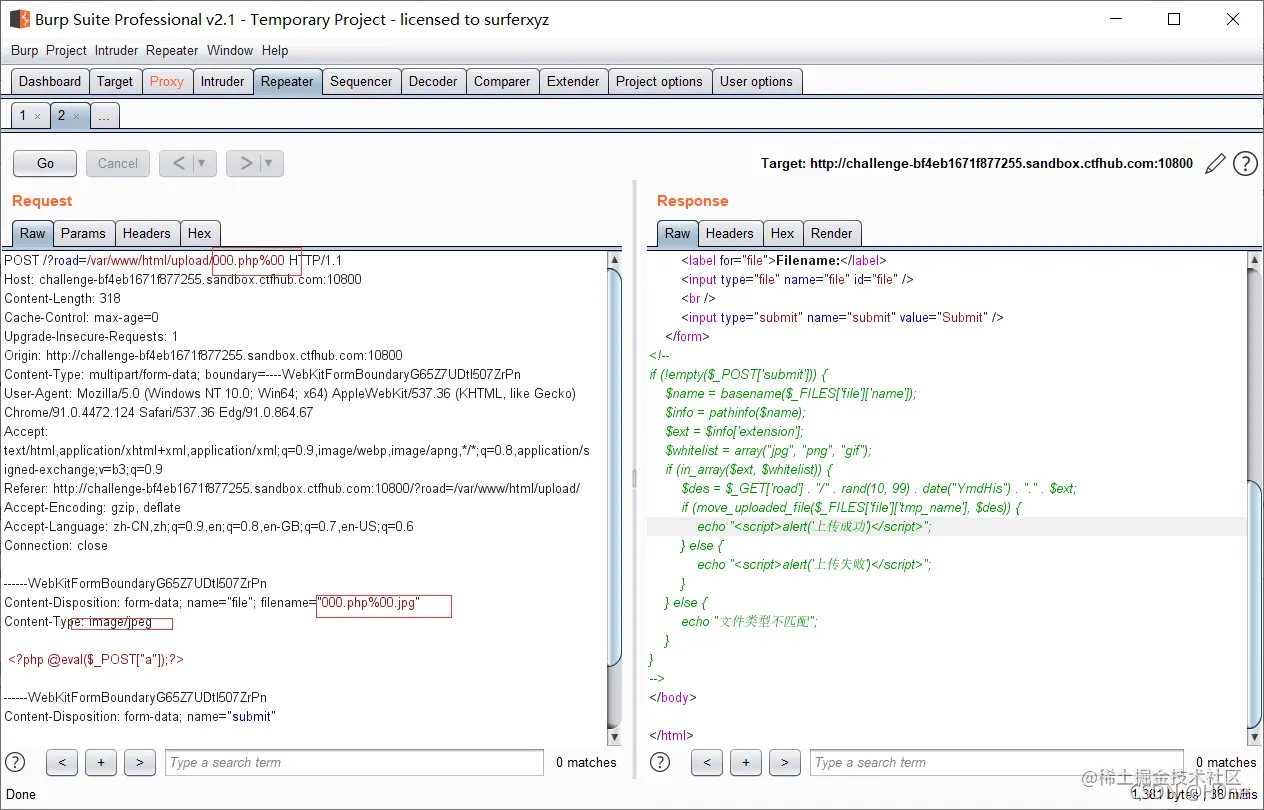1264x810 pixels.
Task: Close Repeater tab 1
Action: tap(37, 116)
